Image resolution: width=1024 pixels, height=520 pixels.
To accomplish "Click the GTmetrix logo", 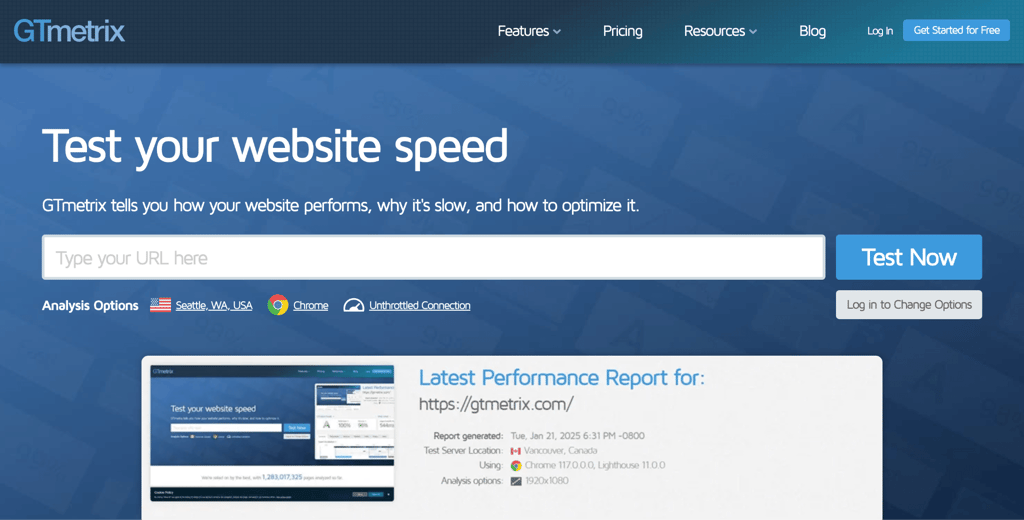I will [x=69, y=31].
